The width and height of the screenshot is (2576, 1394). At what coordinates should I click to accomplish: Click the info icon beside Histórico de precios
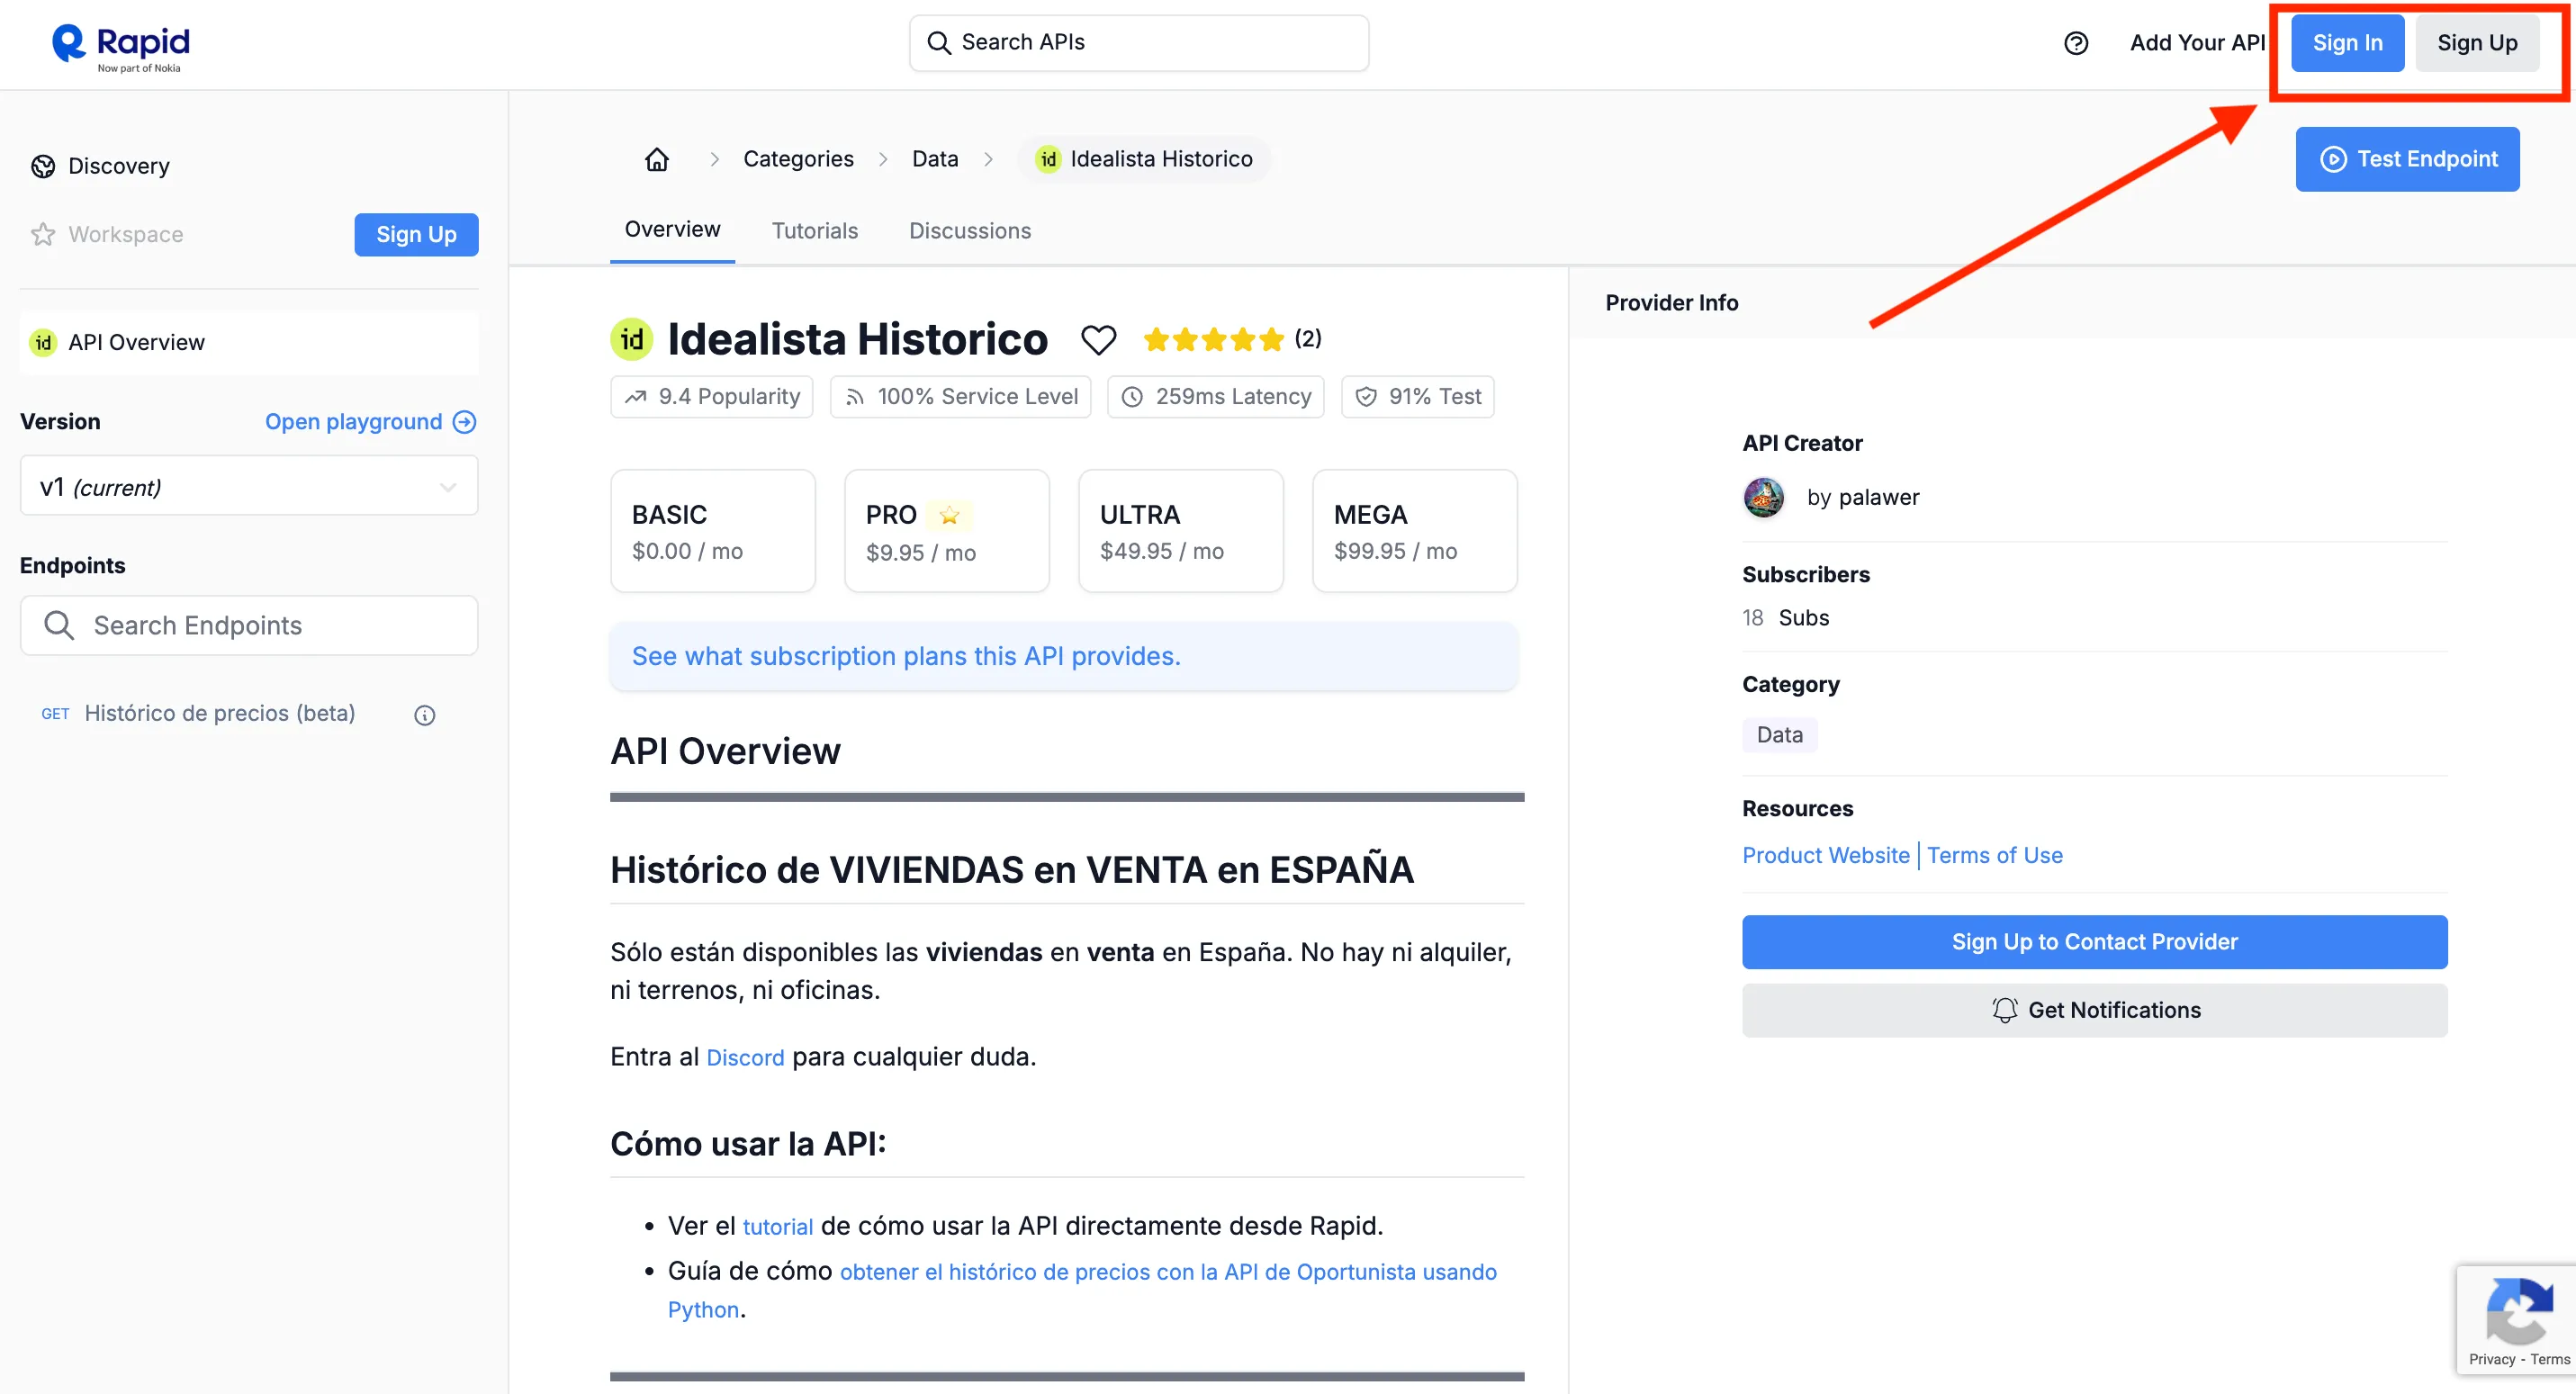(x=424, y=714)
